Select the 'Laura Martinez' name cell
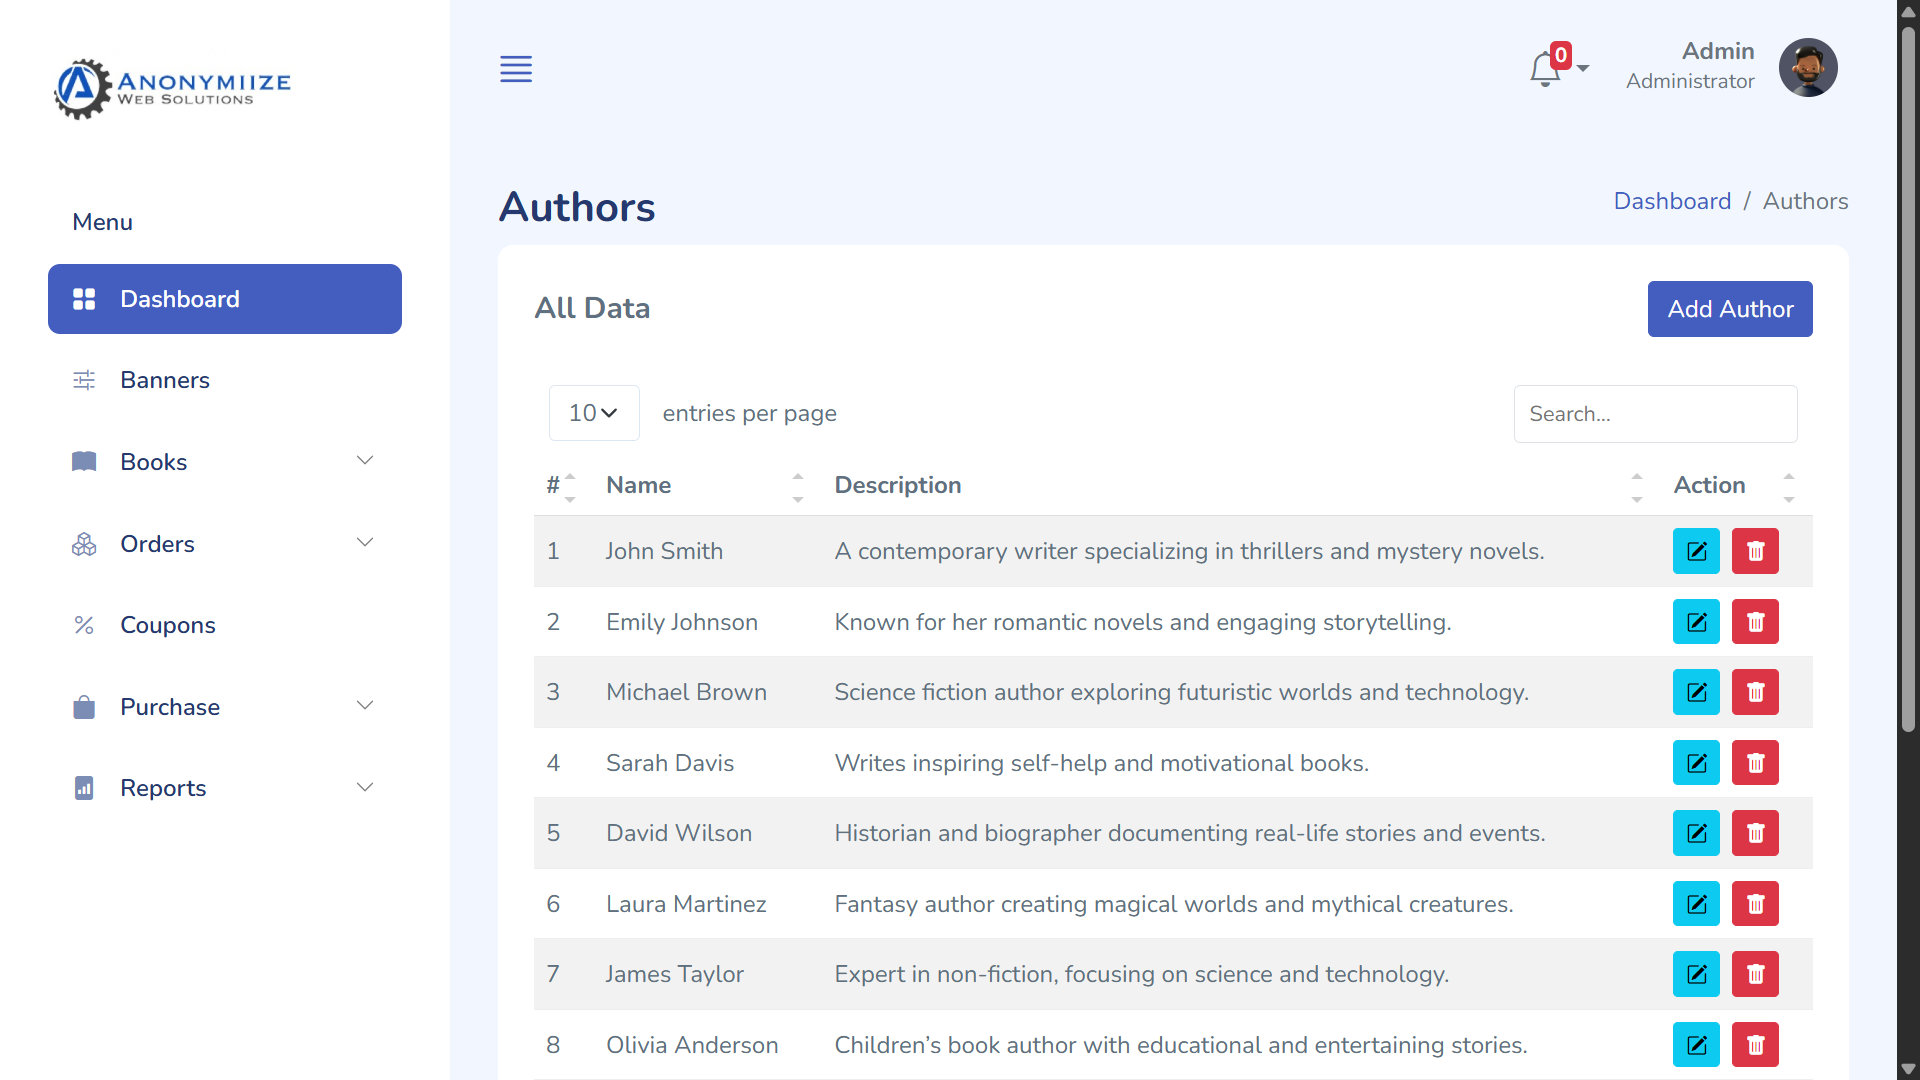The width and height of the screenshot is (1920, 1080). click(x=686, y=904)
